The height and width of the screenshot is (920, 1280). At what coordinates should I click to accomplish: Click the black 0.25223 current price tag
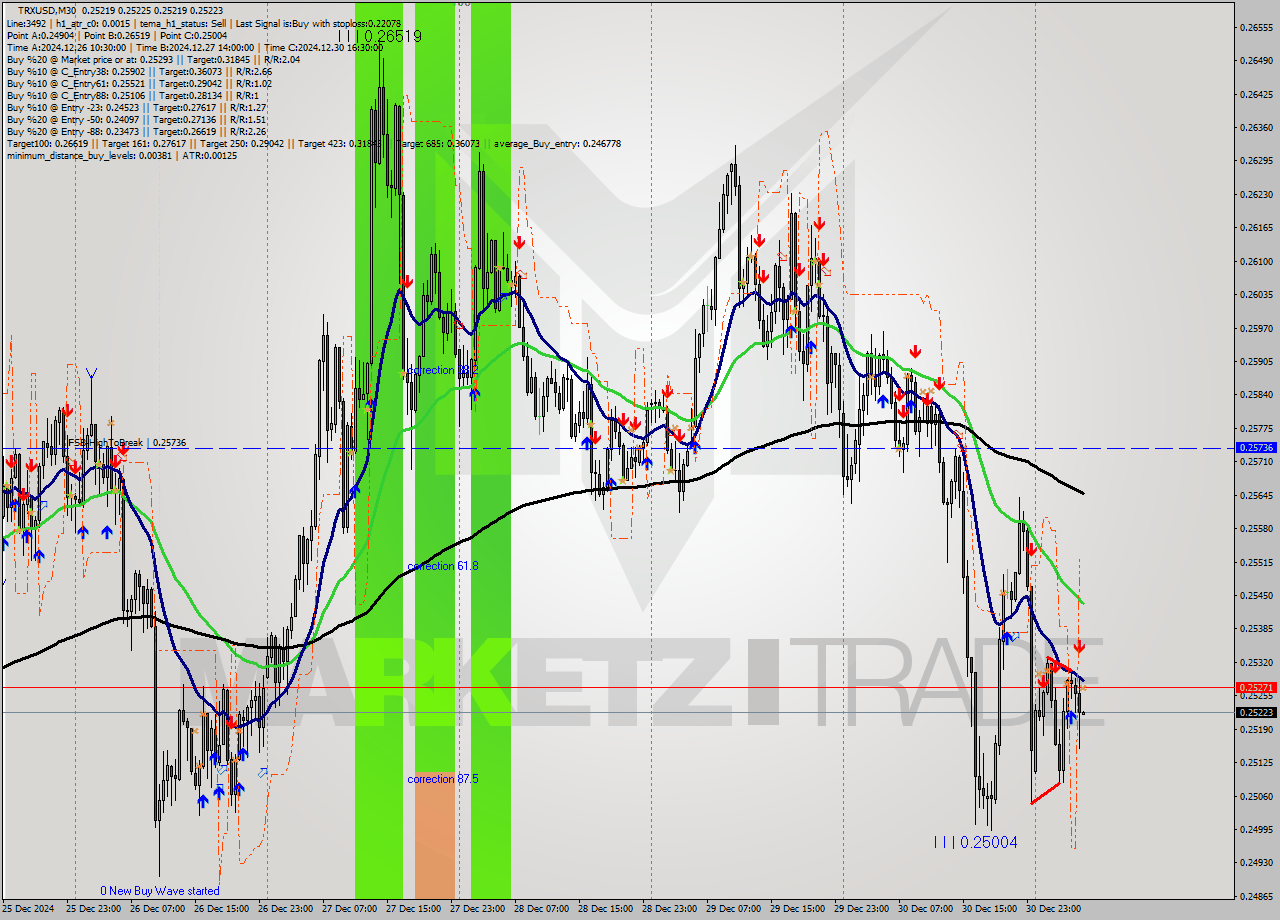(x=1256, y=713)
